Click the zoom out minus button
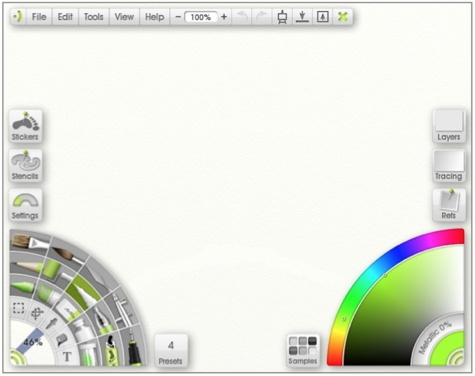475x376 pixels. coord(178,17)
